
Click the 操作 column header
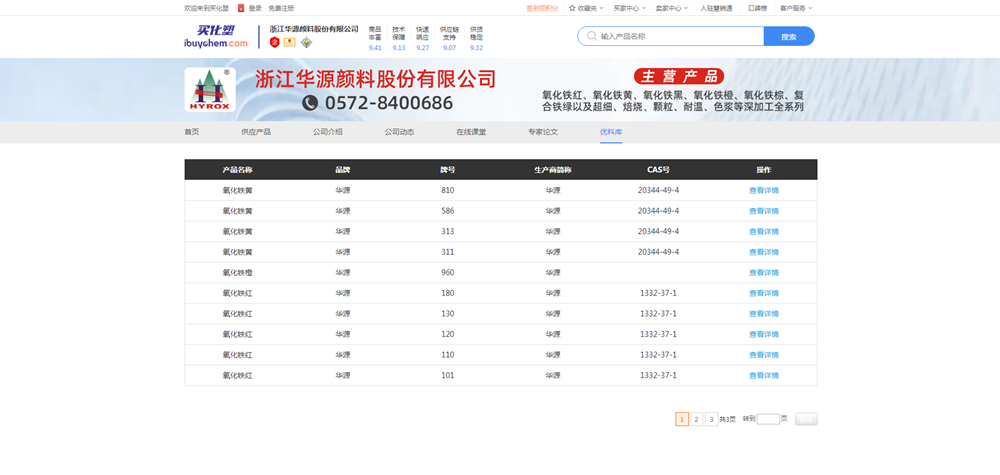pos(764,170)
